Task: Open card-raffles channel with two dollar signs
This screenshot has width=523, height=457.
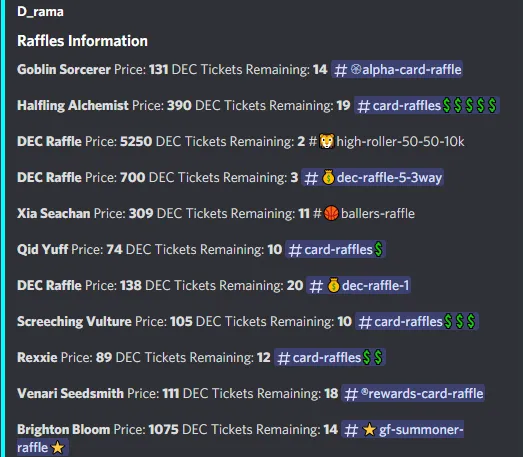Action: pos(330,358)
